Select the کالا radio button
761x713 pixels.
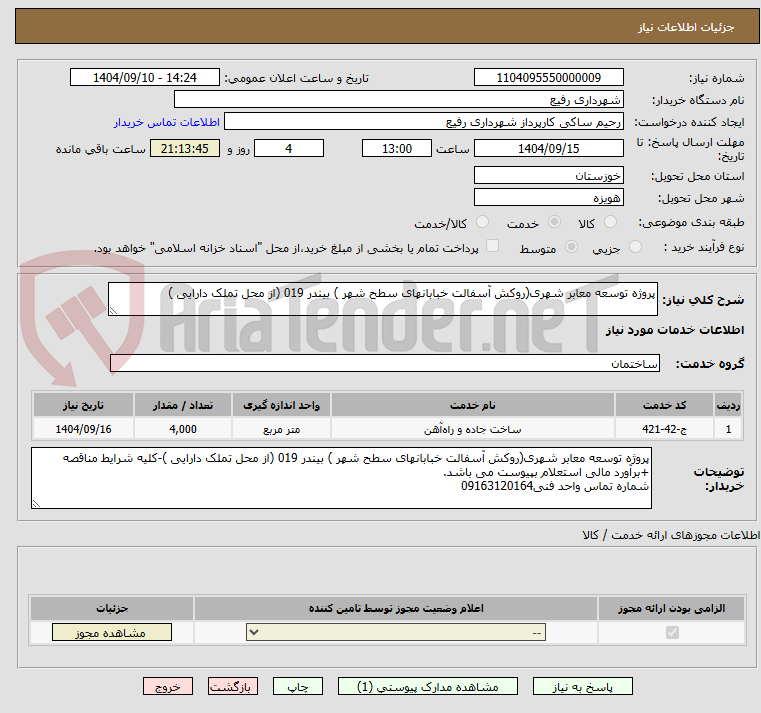point(610,222)
